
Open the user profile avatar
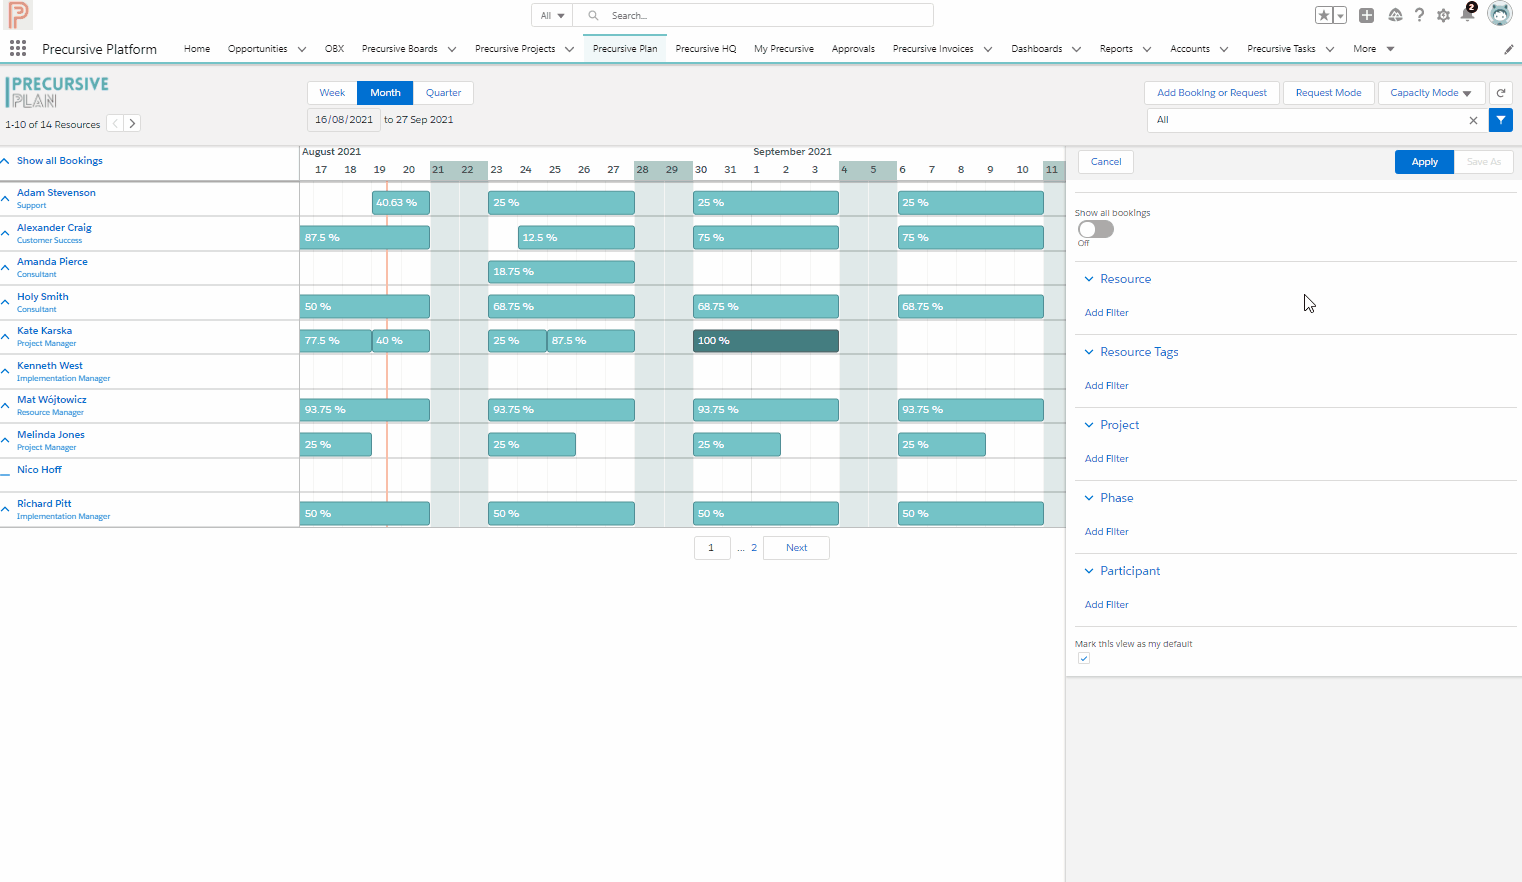pos(1499,14)
